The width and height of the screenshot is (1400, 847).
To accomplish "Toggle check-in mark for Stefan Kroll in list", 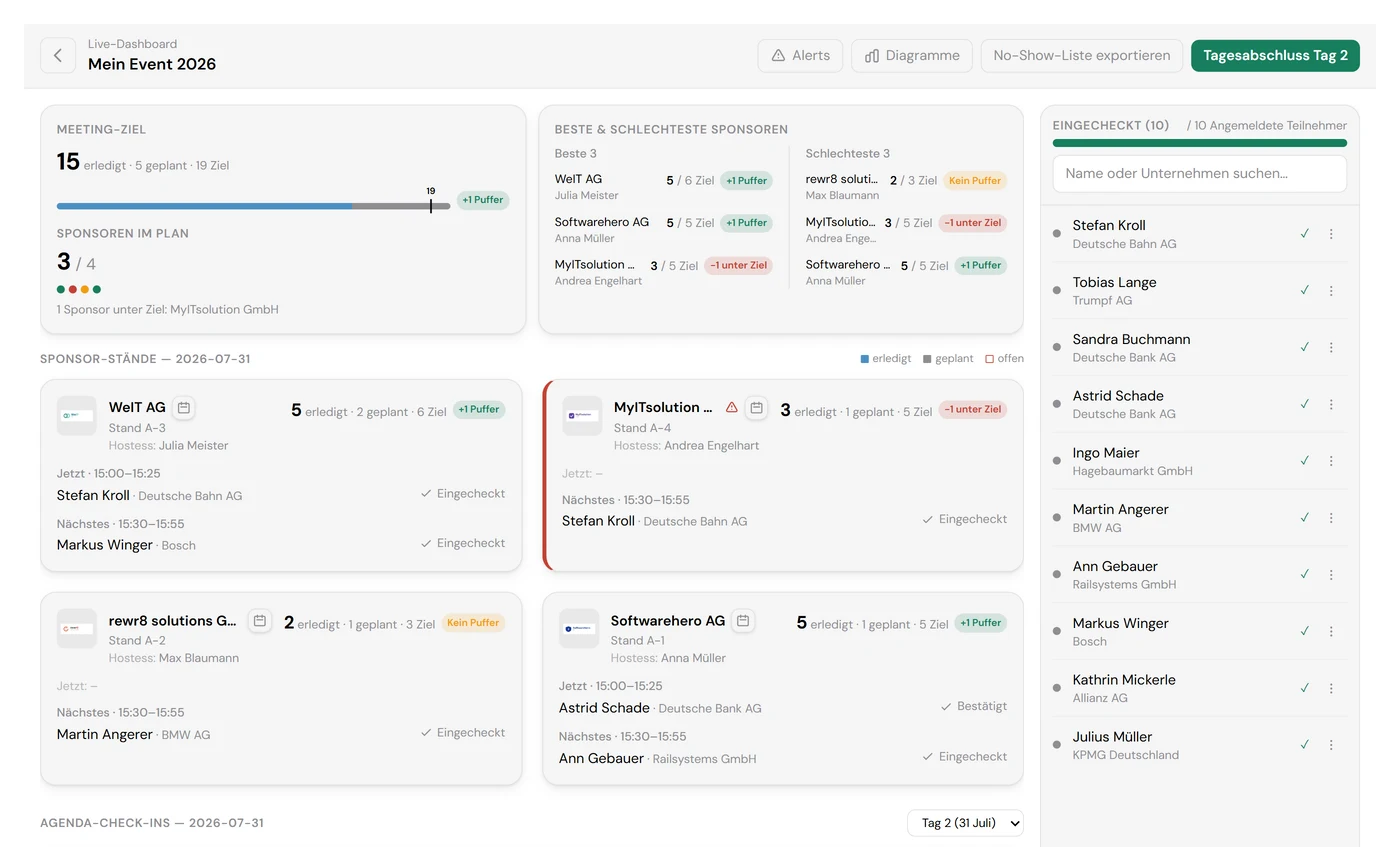I will coord(1304,234).
